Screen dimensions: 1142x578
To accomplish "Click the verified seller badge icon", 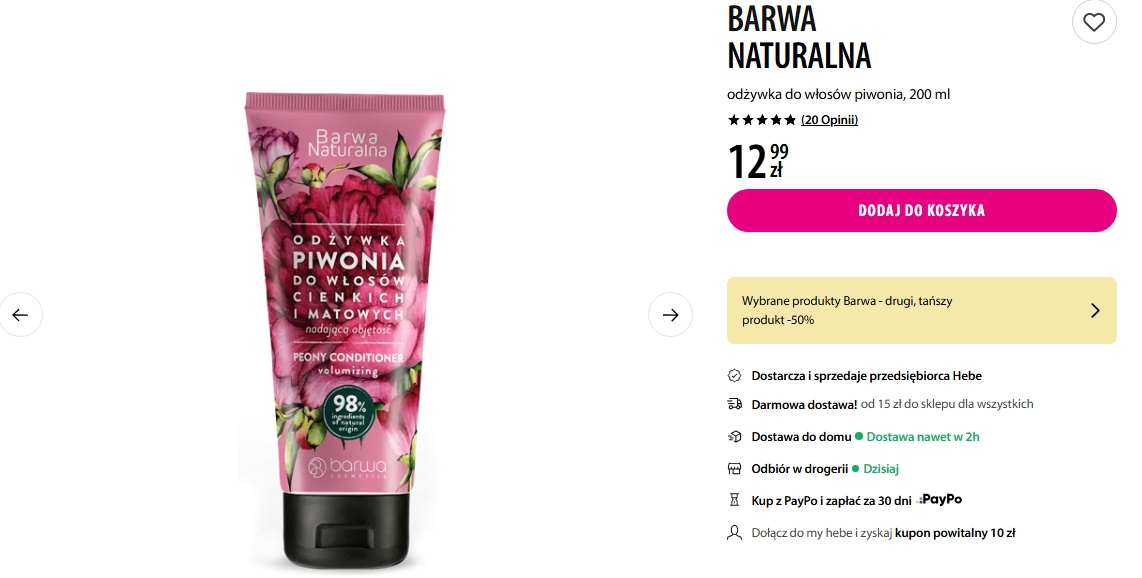I will click(734, 376).
